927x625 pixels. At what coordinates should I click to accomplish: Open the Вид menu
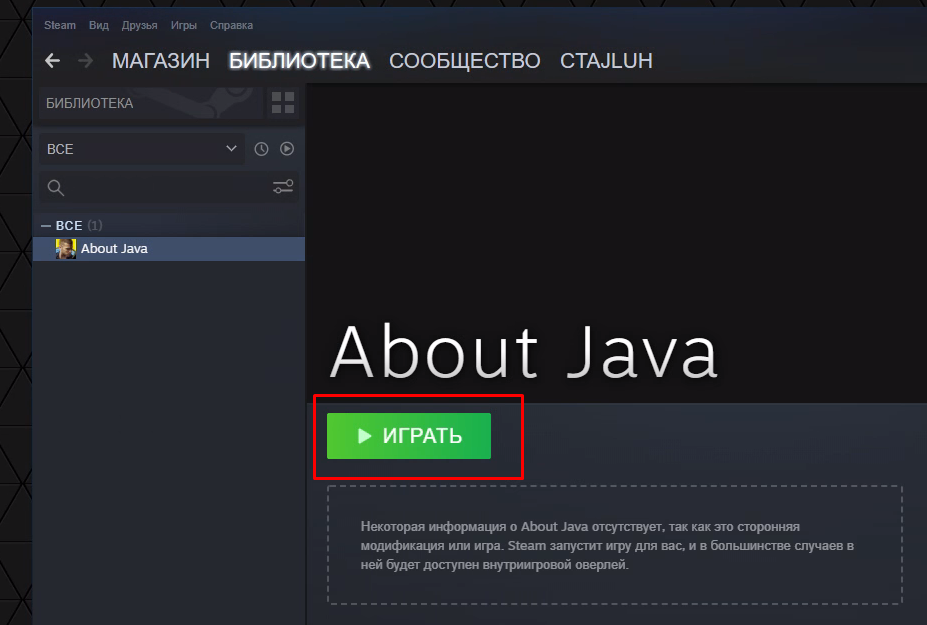coord(99,25)
